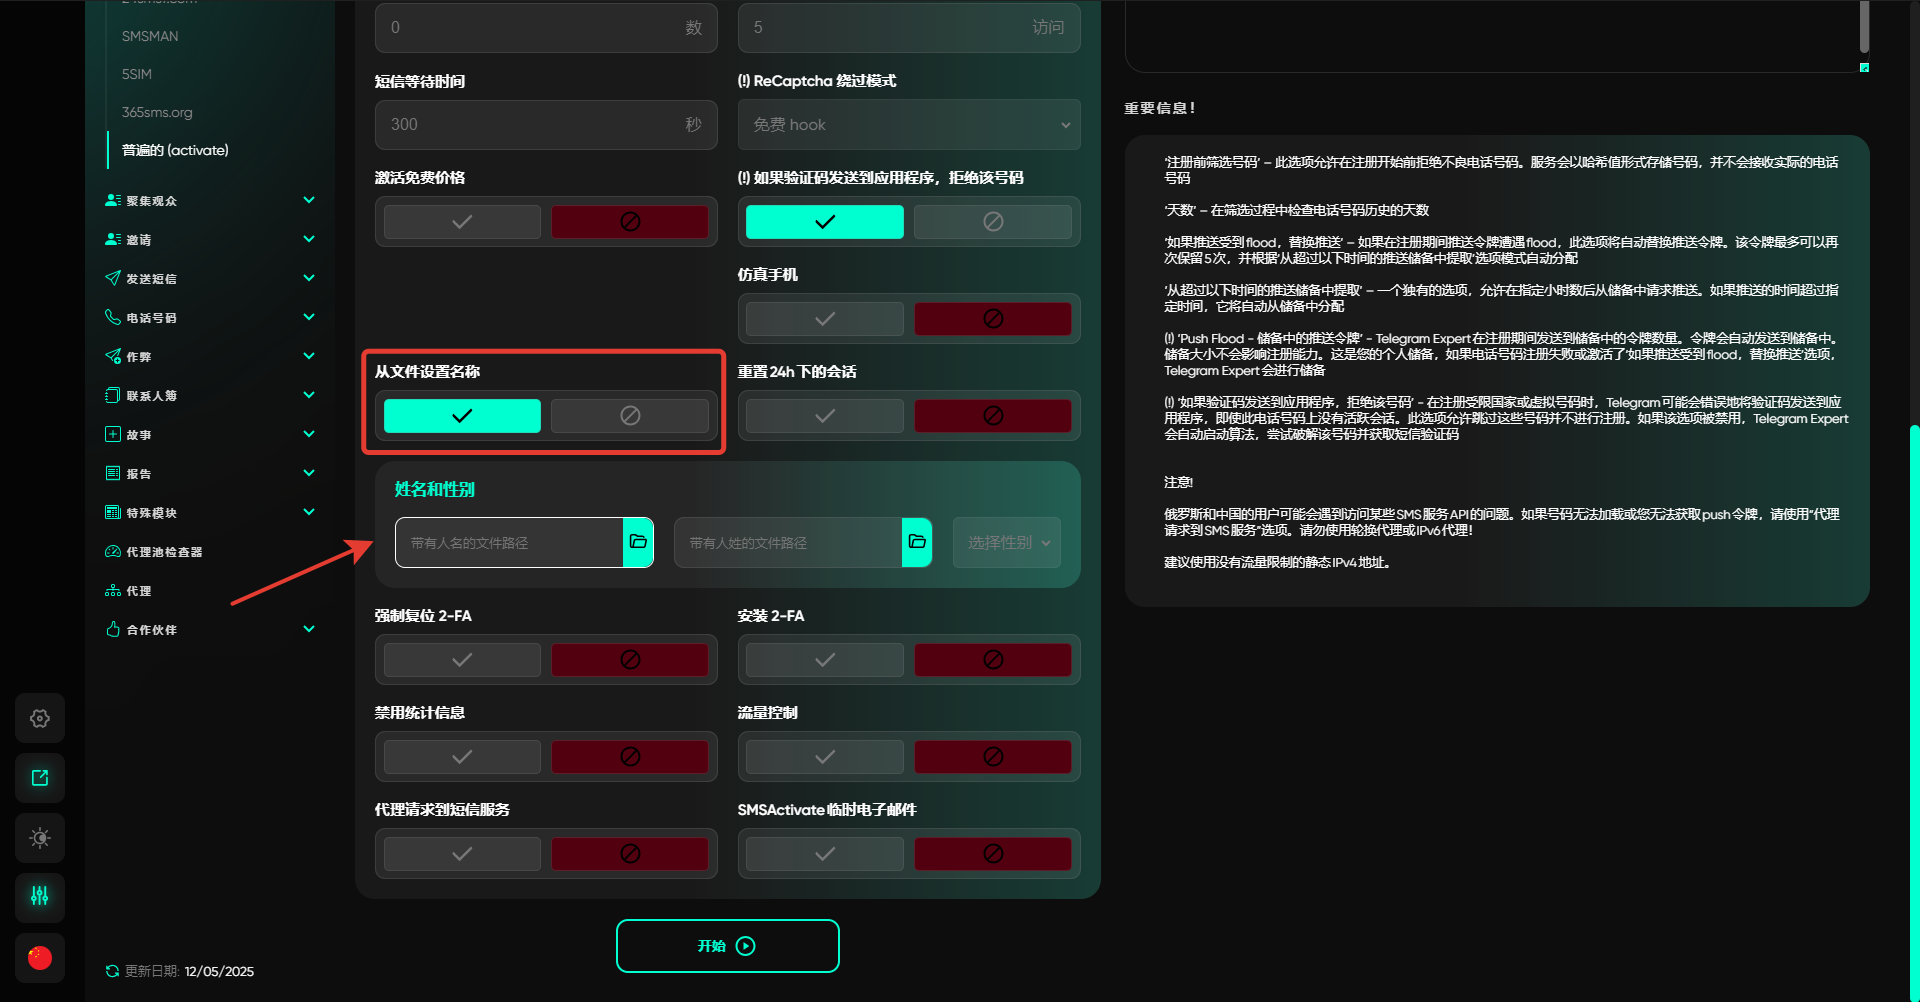Select 普遍的 (activate) in sidebar
The image size is (1920, 1002).
coord(175,150)
